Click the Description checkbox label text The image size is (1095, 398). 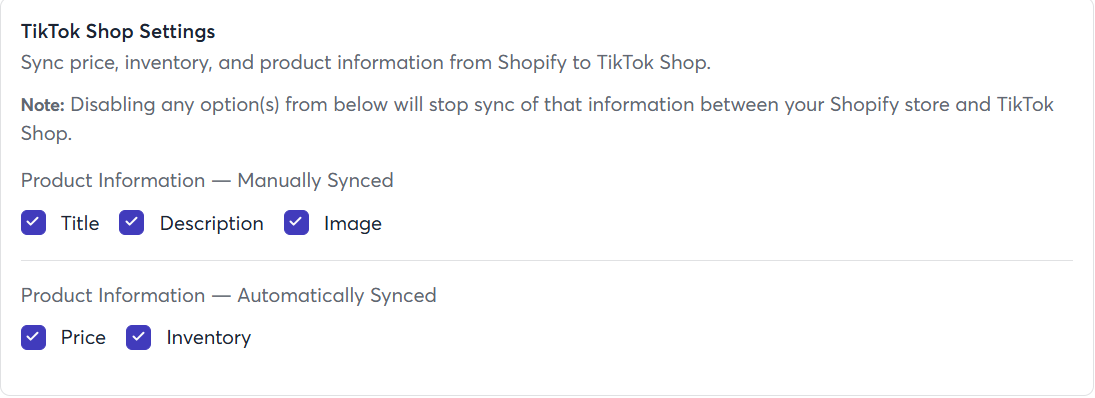click(x=212, y=223)
